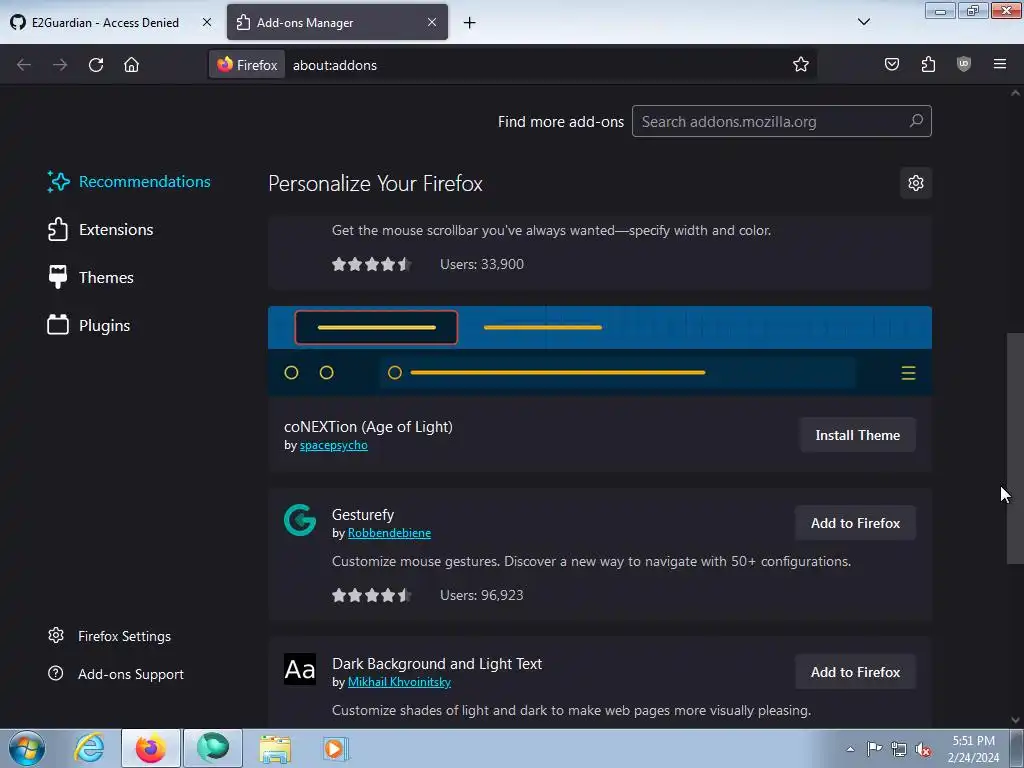Click the Gesturefy star rating
Viewport: 1024px width, 768px height.
372,595
